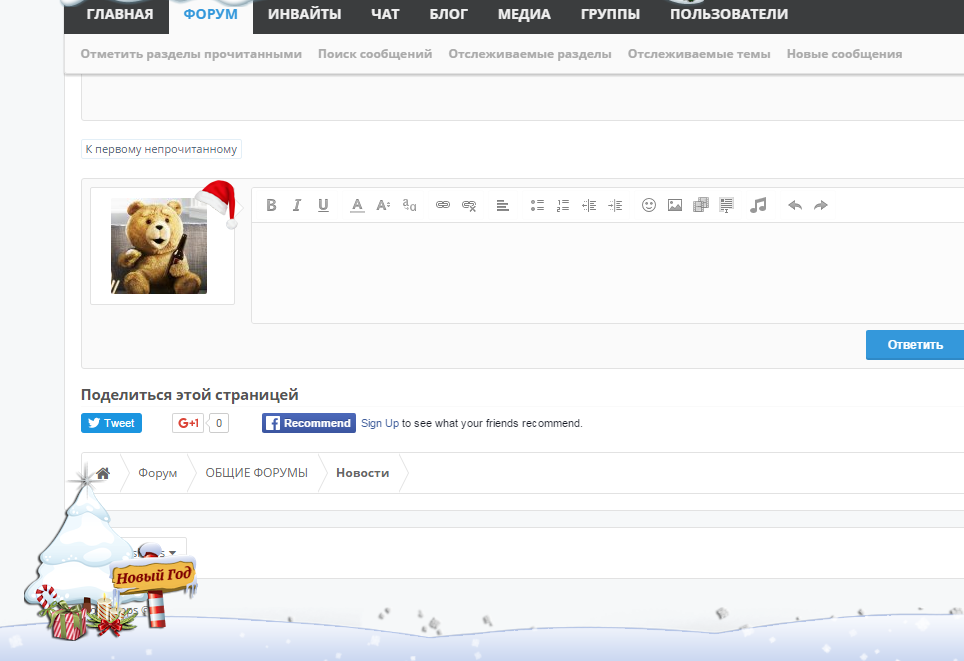
Task: Click the music note audio icon
Action: click(758, 205)
